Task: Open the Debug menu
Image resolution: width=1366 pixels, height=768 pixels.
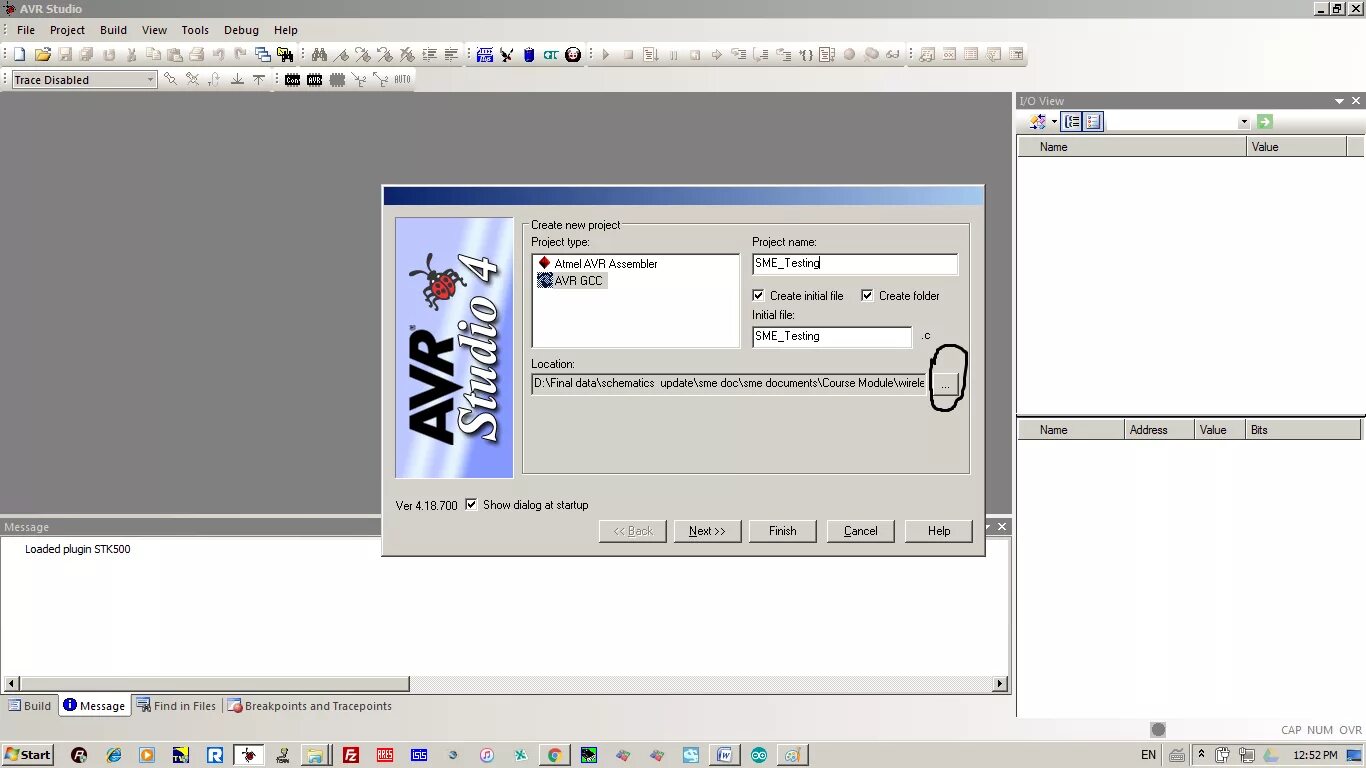Action: coord(241,30)
